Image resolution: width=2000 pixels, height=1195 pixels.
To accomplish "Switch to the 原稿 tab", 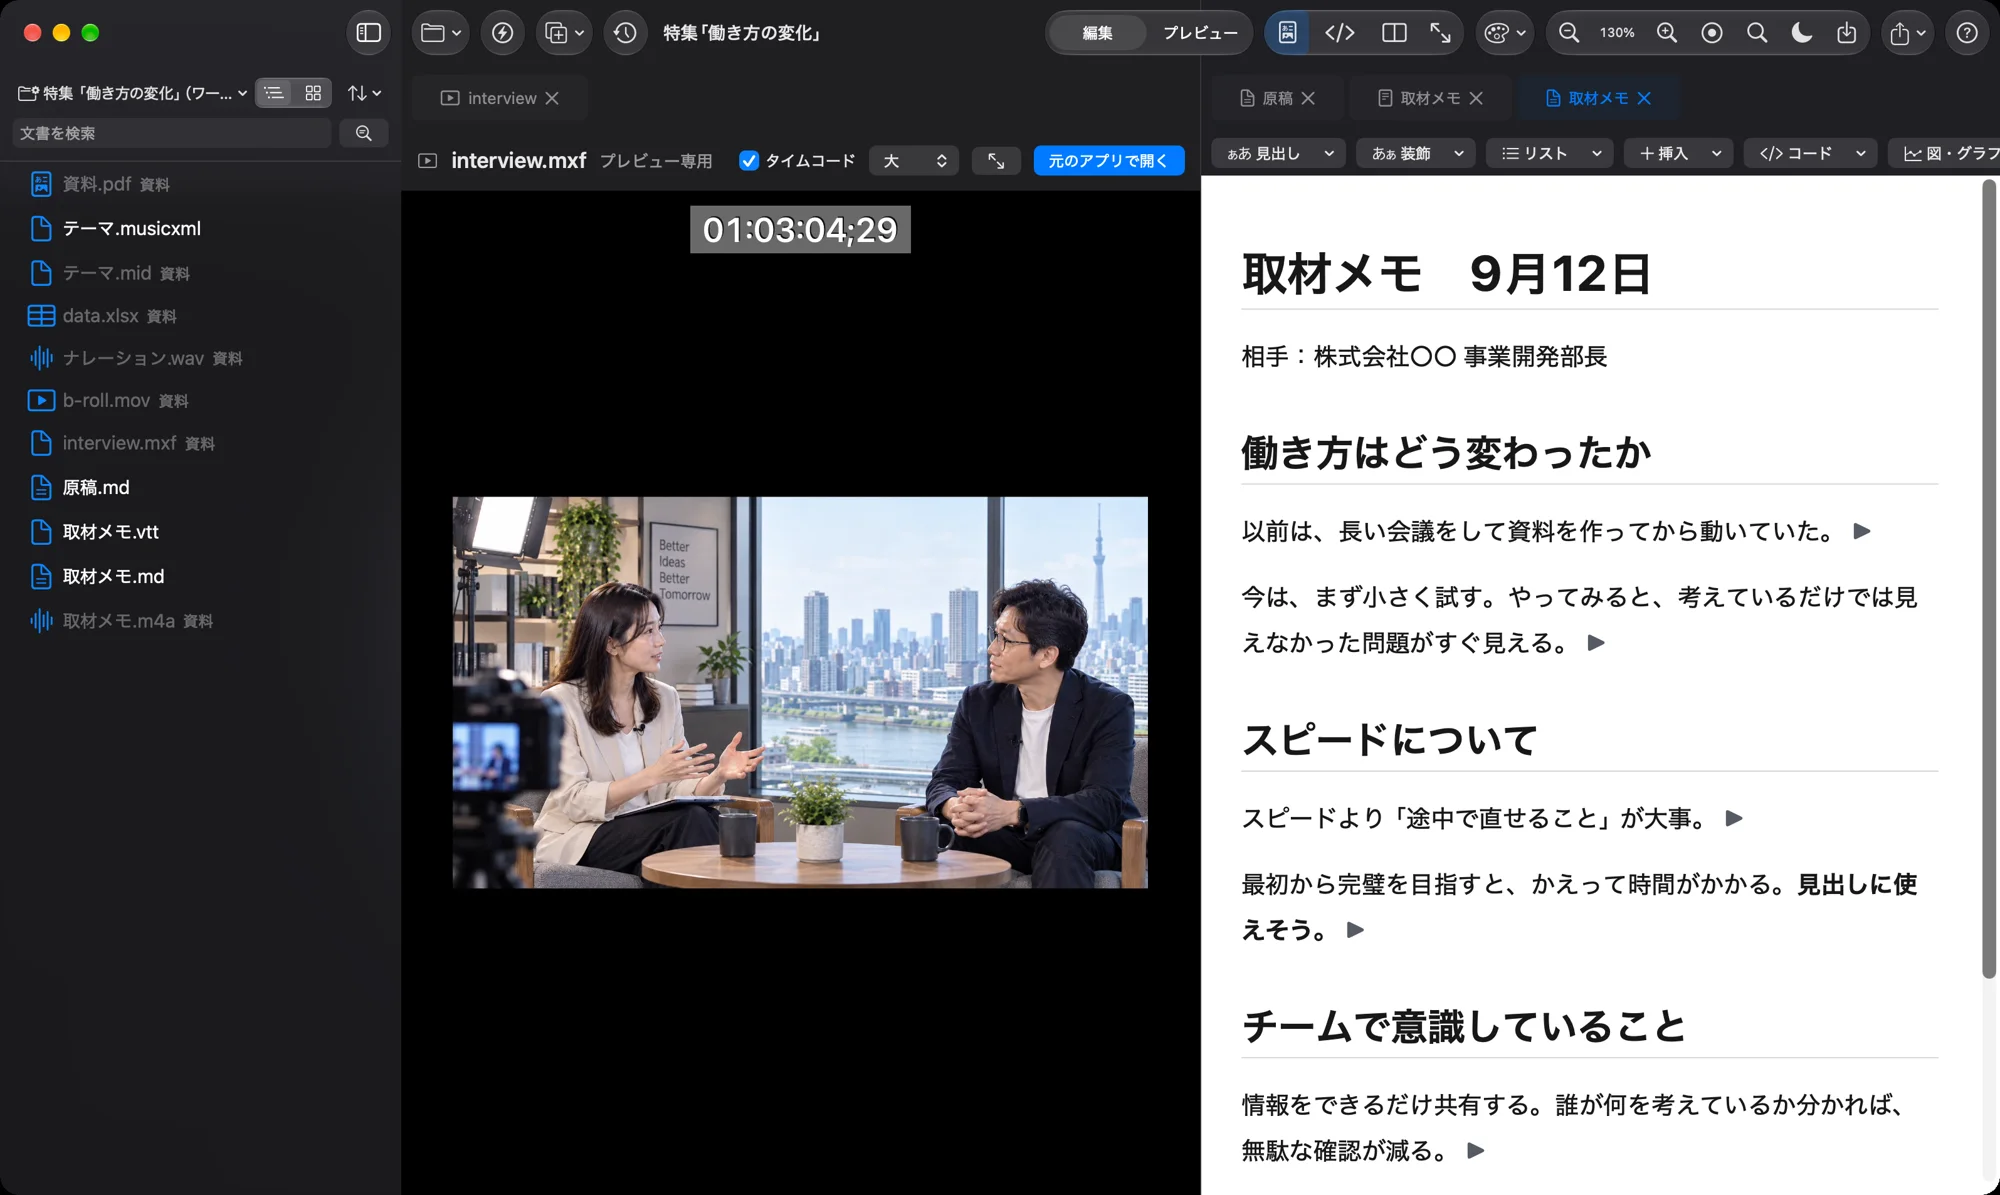I will point(1277,98).
